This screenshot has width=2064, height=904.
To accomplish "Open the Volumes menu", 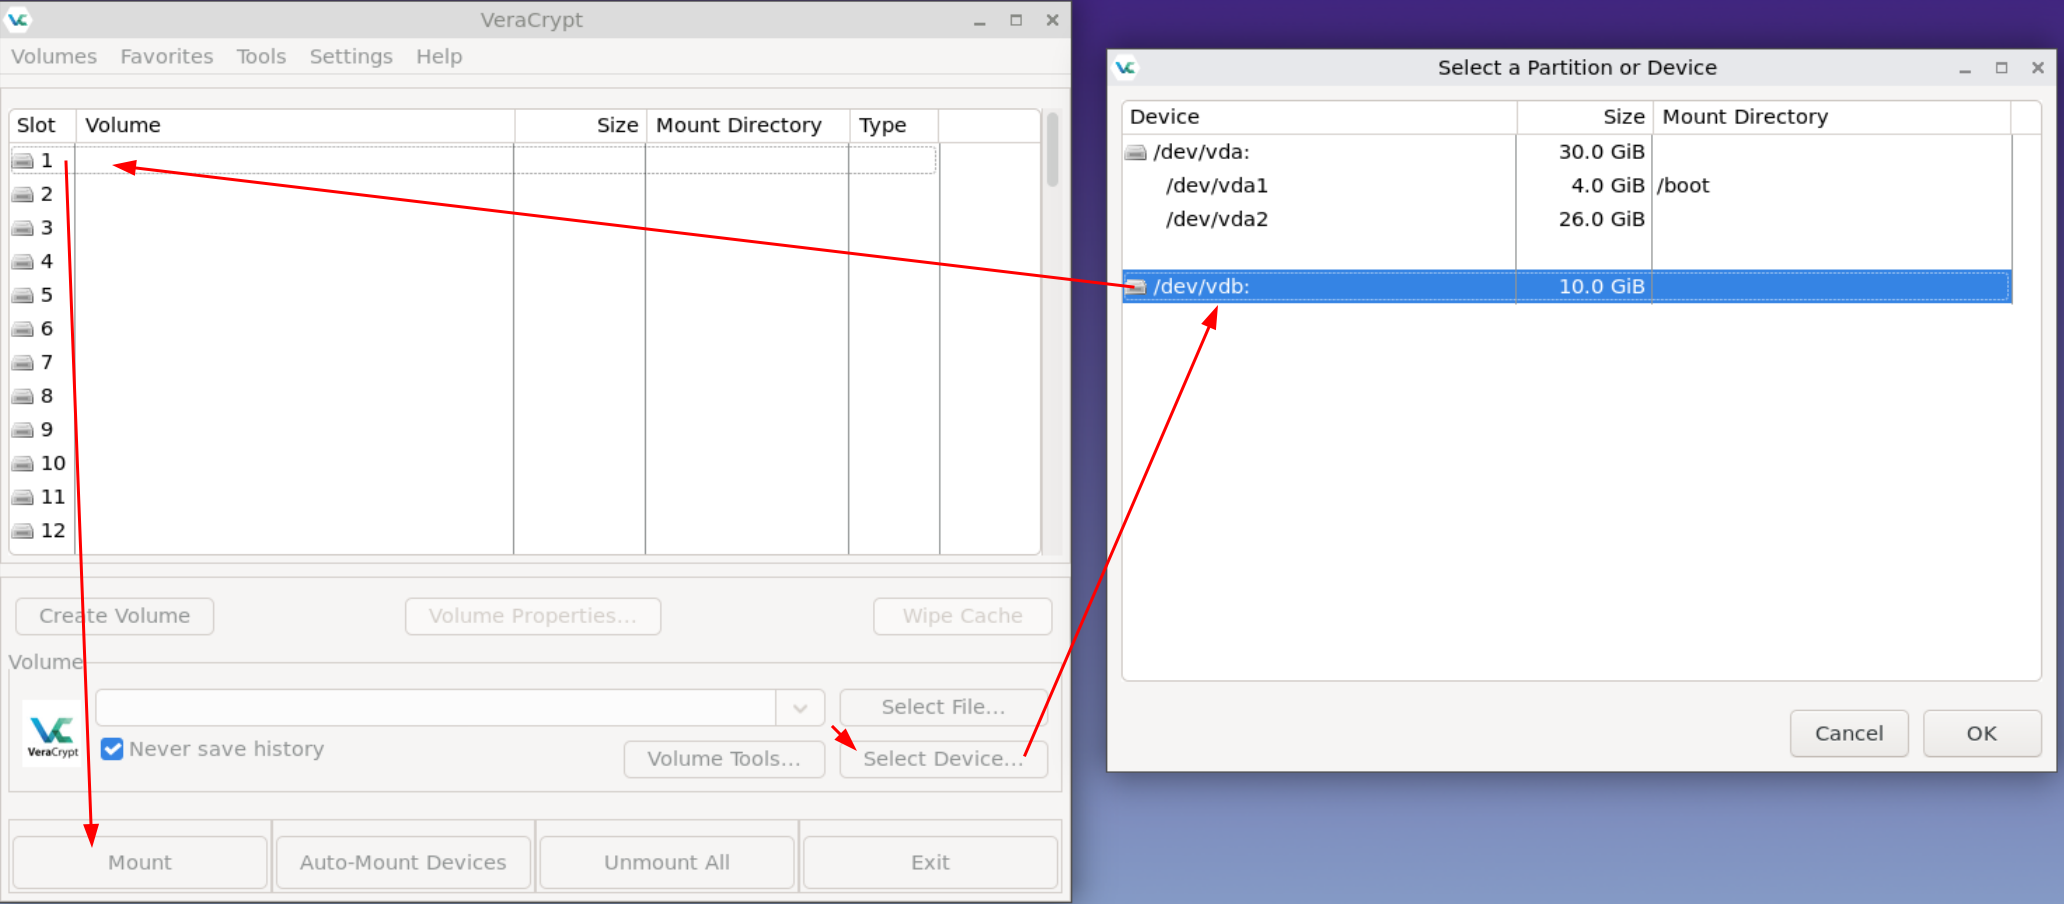I will [x=54, y=57].
